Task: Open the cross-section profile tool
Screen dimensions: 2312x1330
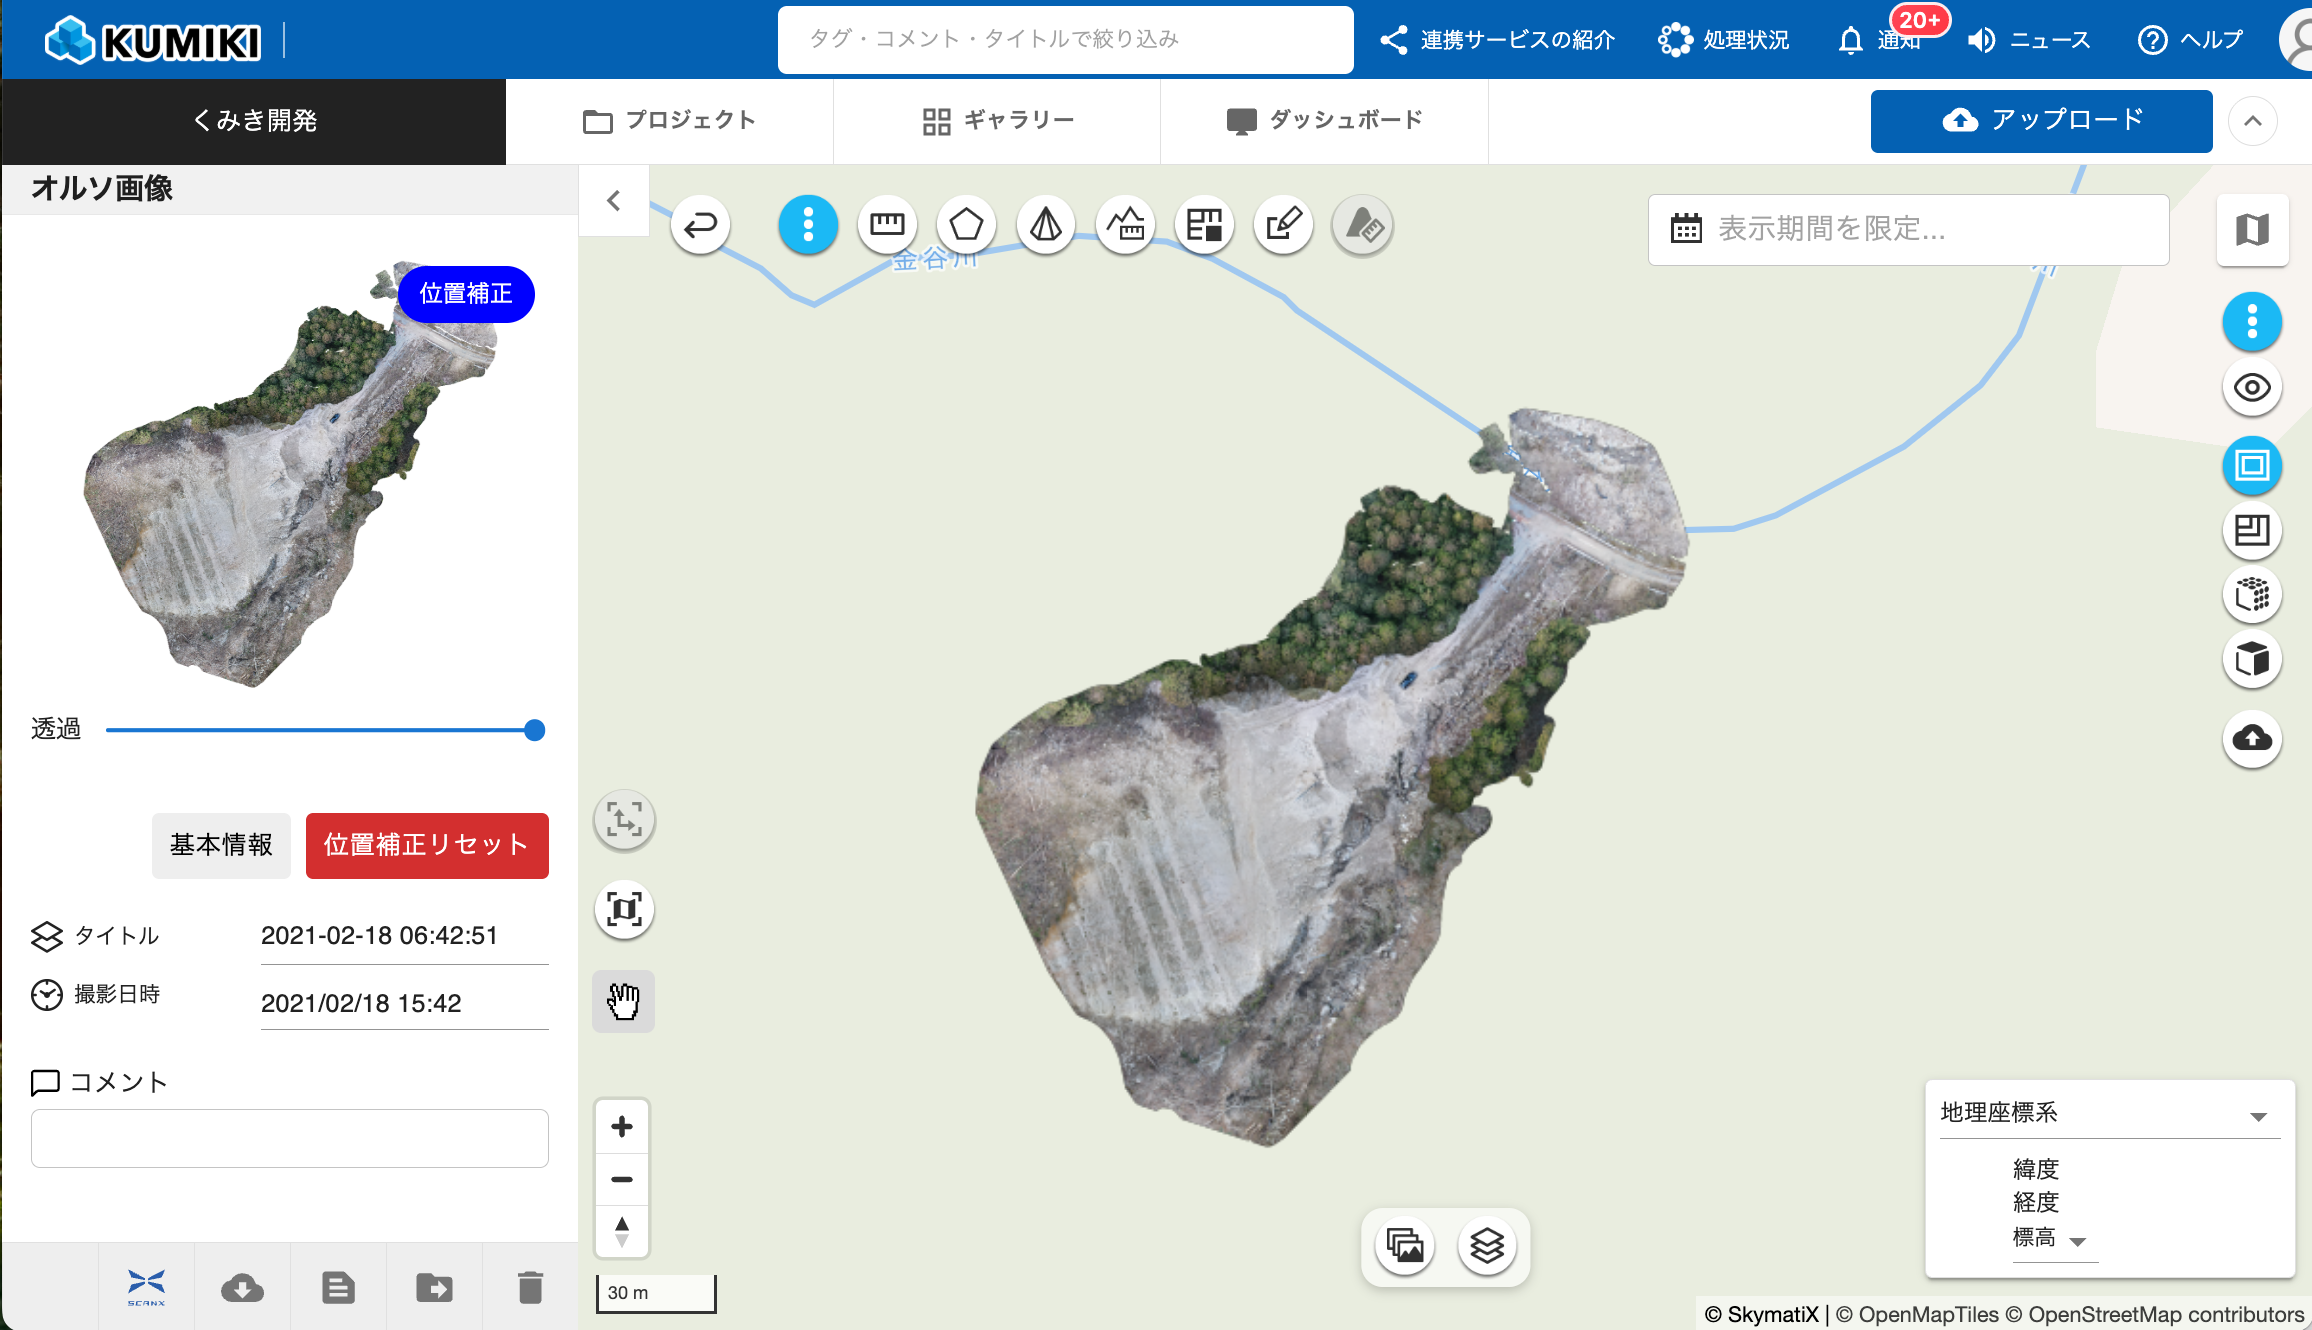Action: (x=1126, y=225)
